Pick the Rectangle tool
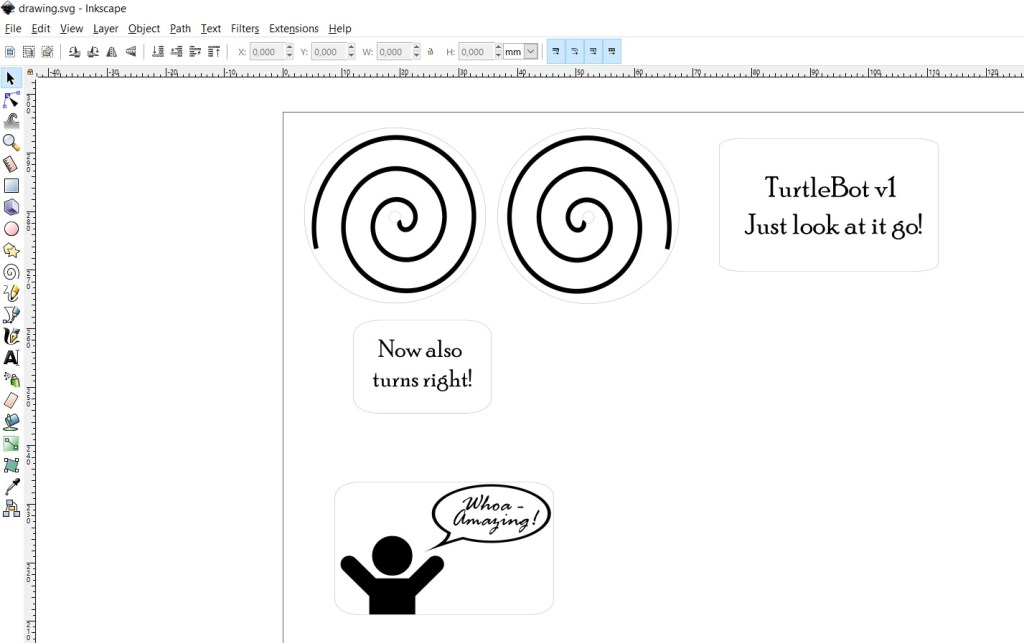1024x643 pixels. [x=11, y=186]
